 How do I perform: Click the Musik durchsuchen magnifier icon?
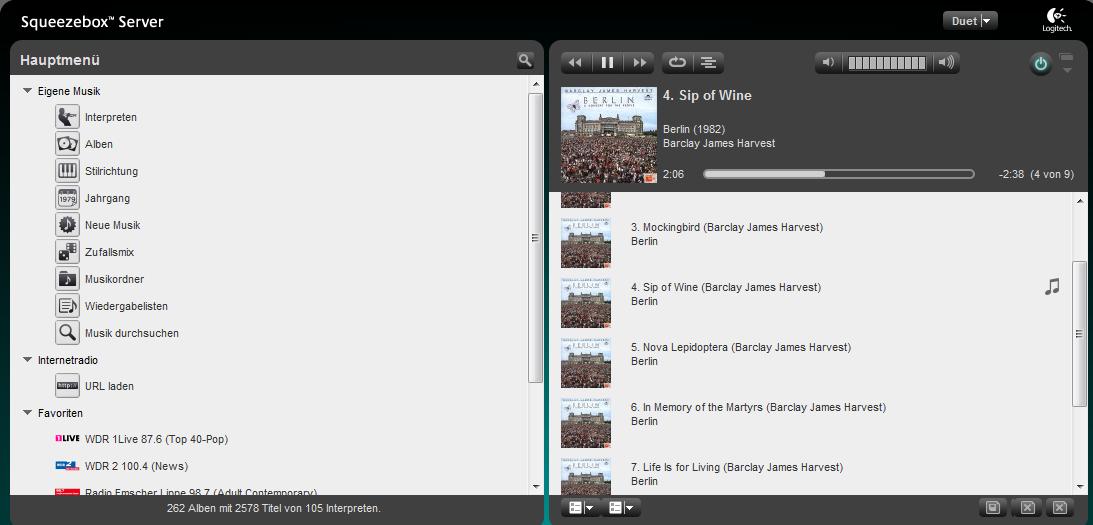pyautogui.click(x=67, y=333)
